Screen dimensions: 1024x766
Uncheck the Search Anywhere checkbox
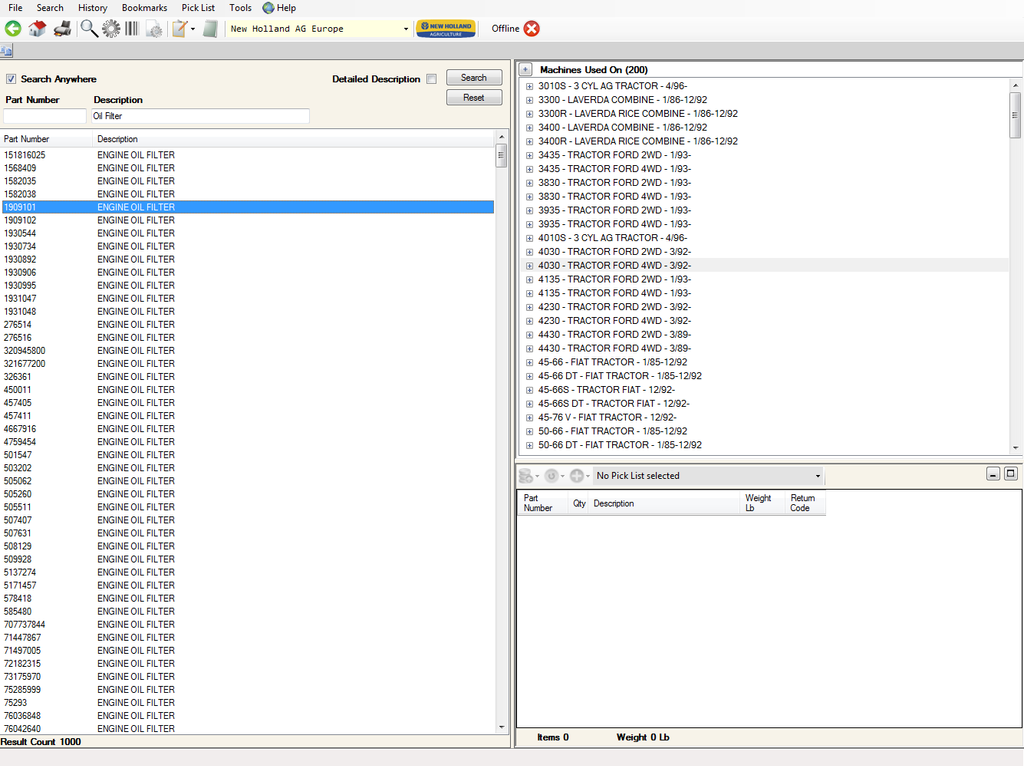pyautogui.click(x=11, y=79)
